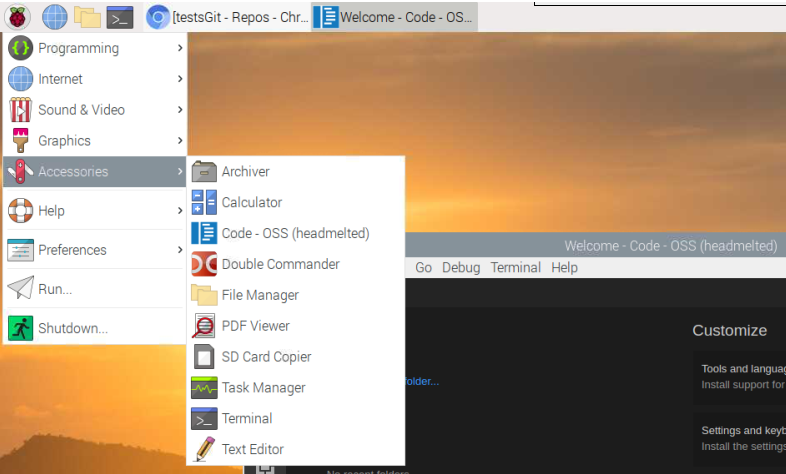Open Calculator from the Accessories submenu
Viewport: 786px width, 474px height.
coord(251,202)
